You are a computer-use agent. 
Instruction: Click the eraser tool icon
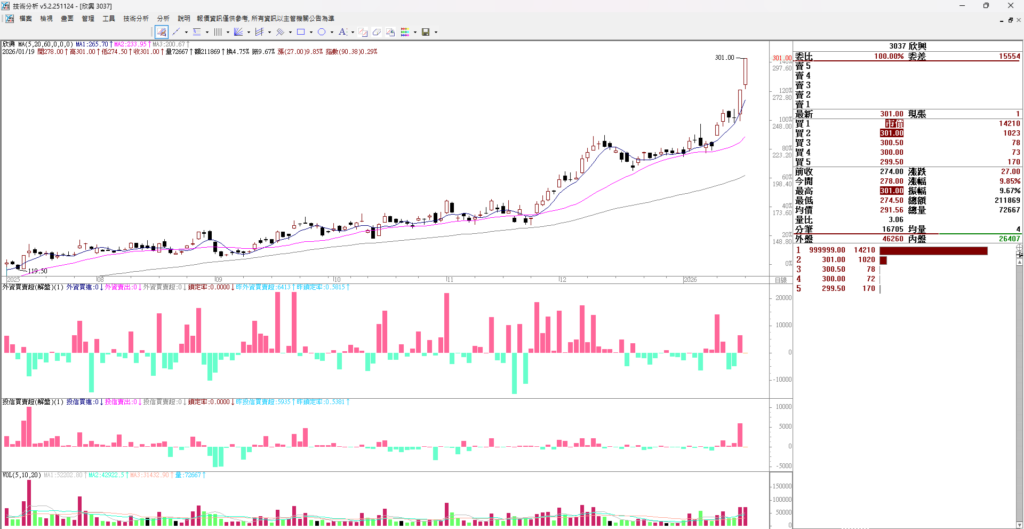(x=377, y=32)
